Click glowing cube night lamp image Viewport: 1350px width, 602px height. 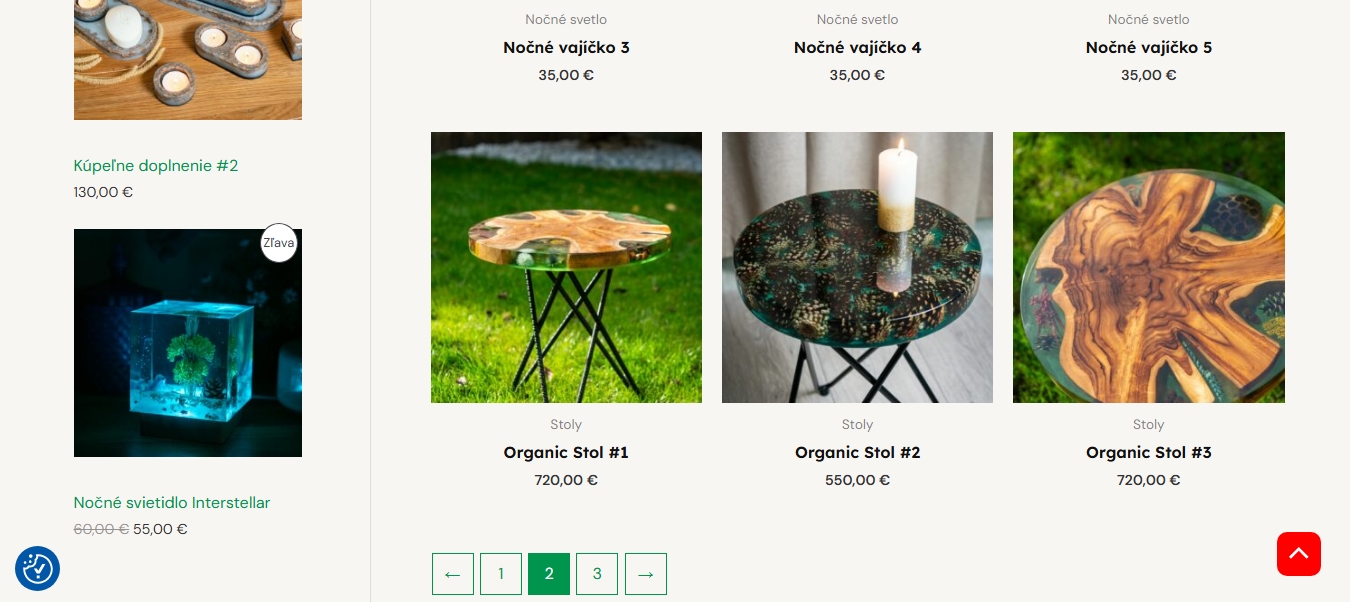[x=188, y=343]
